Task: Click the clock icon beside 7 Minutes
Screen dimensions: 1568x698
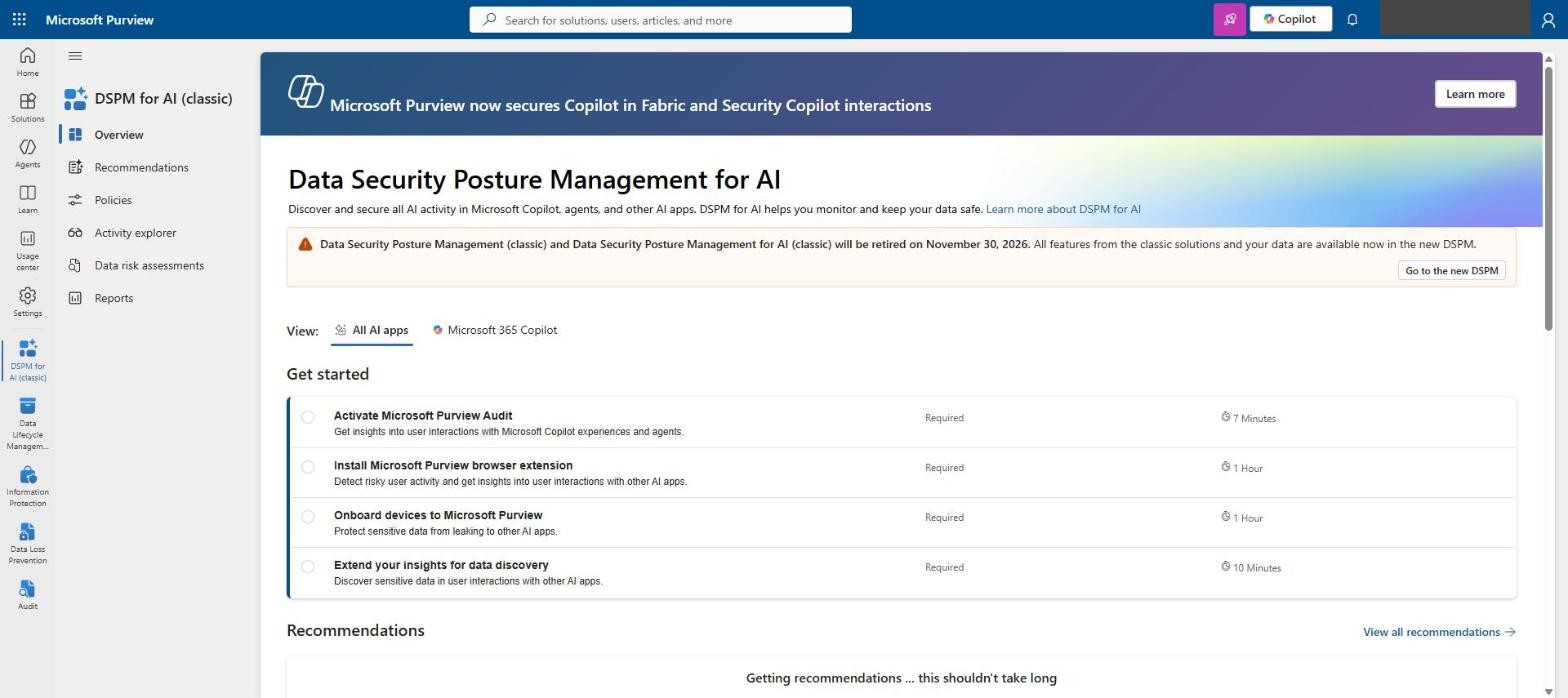Action: point(1225,417)
